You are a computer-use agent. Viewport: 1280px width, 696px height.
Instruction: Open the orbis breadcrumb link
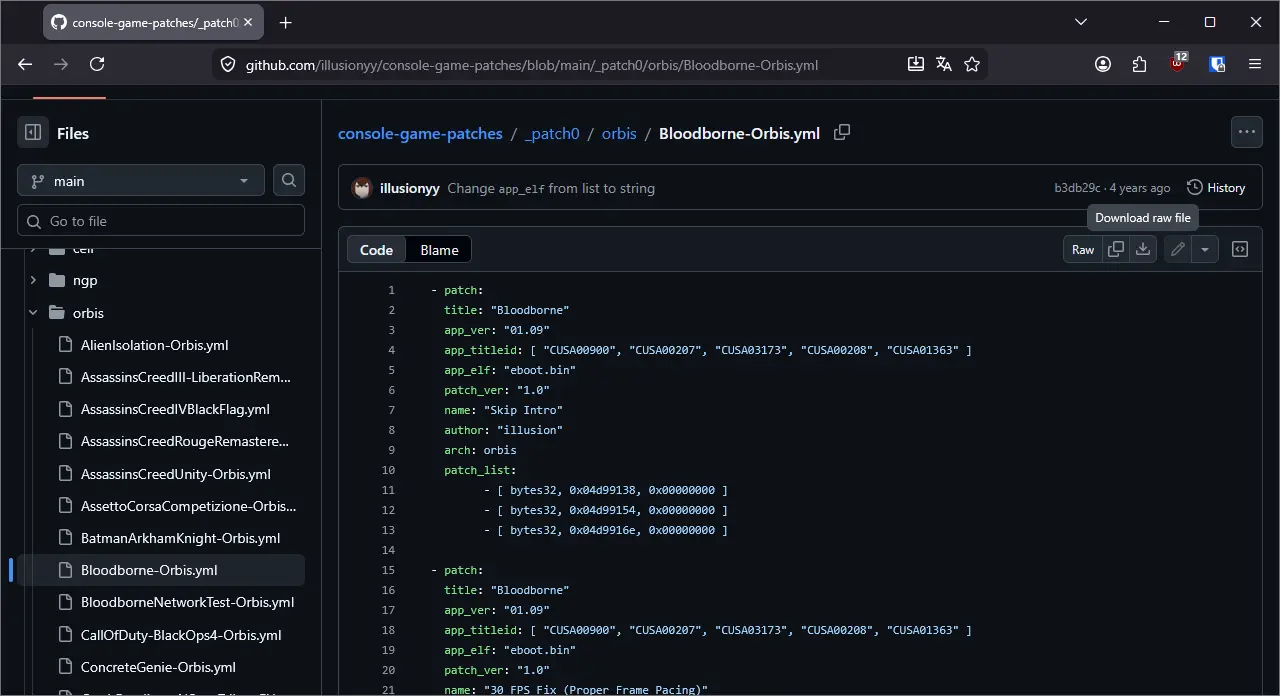(619, 133)
